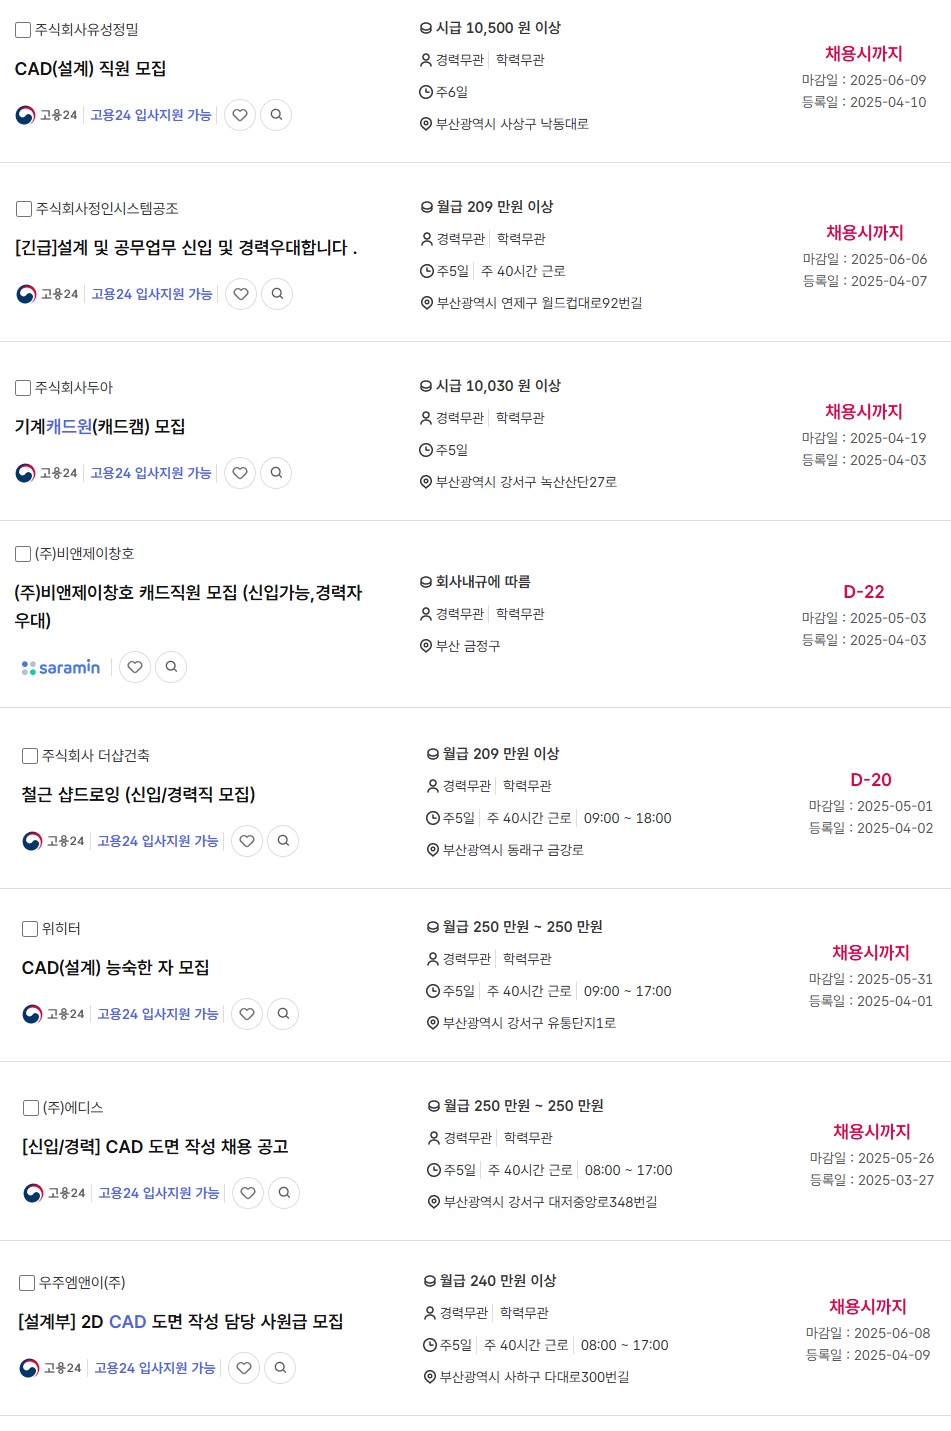Image resolution: width=951 pixels, height=1431 pixels.
Task: Favorite the (주)에디스 CAD 도면 작성 posting
Action: tap(248, 1193)
